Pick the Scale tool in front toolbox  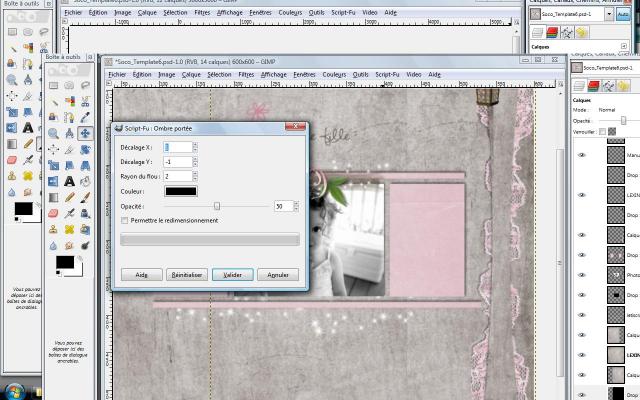click(53, 165)
